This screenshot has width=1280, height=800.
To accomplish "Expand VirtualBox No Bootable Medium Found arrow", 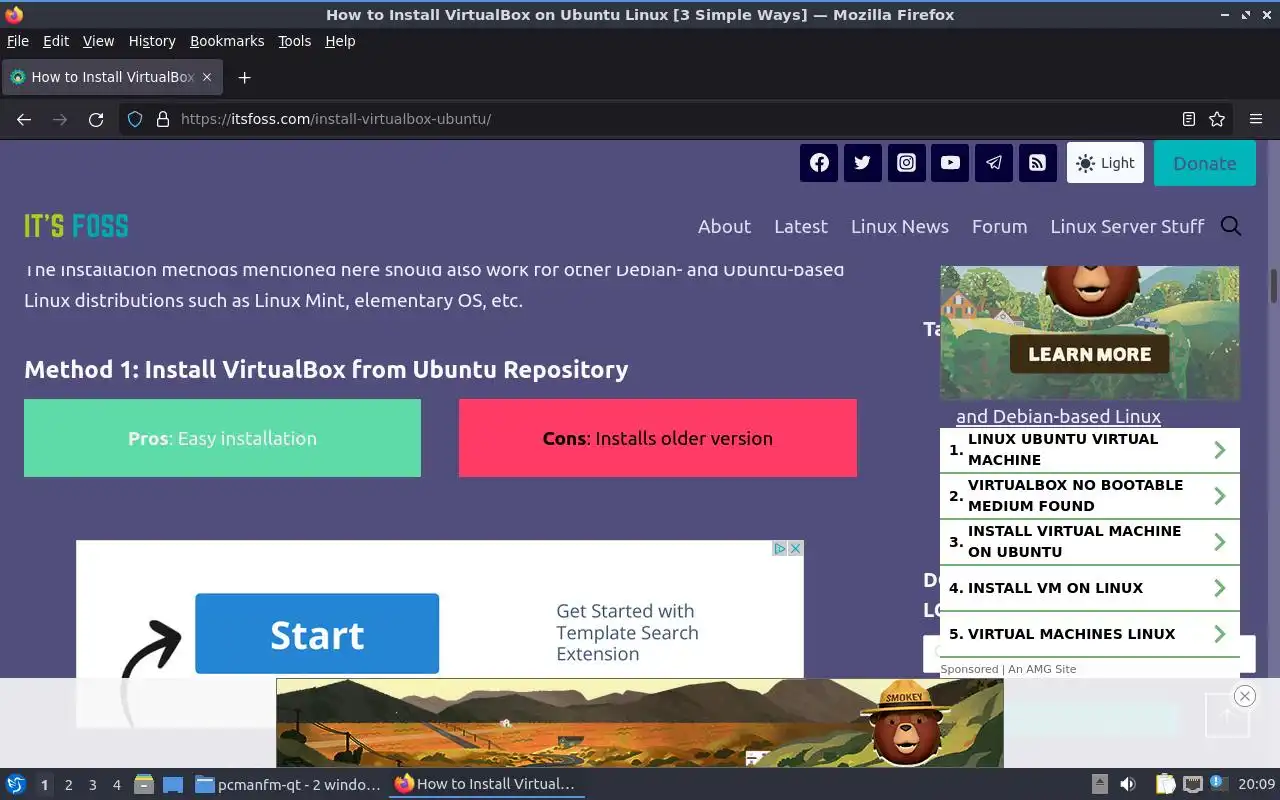I will [x=1220, y=496].
